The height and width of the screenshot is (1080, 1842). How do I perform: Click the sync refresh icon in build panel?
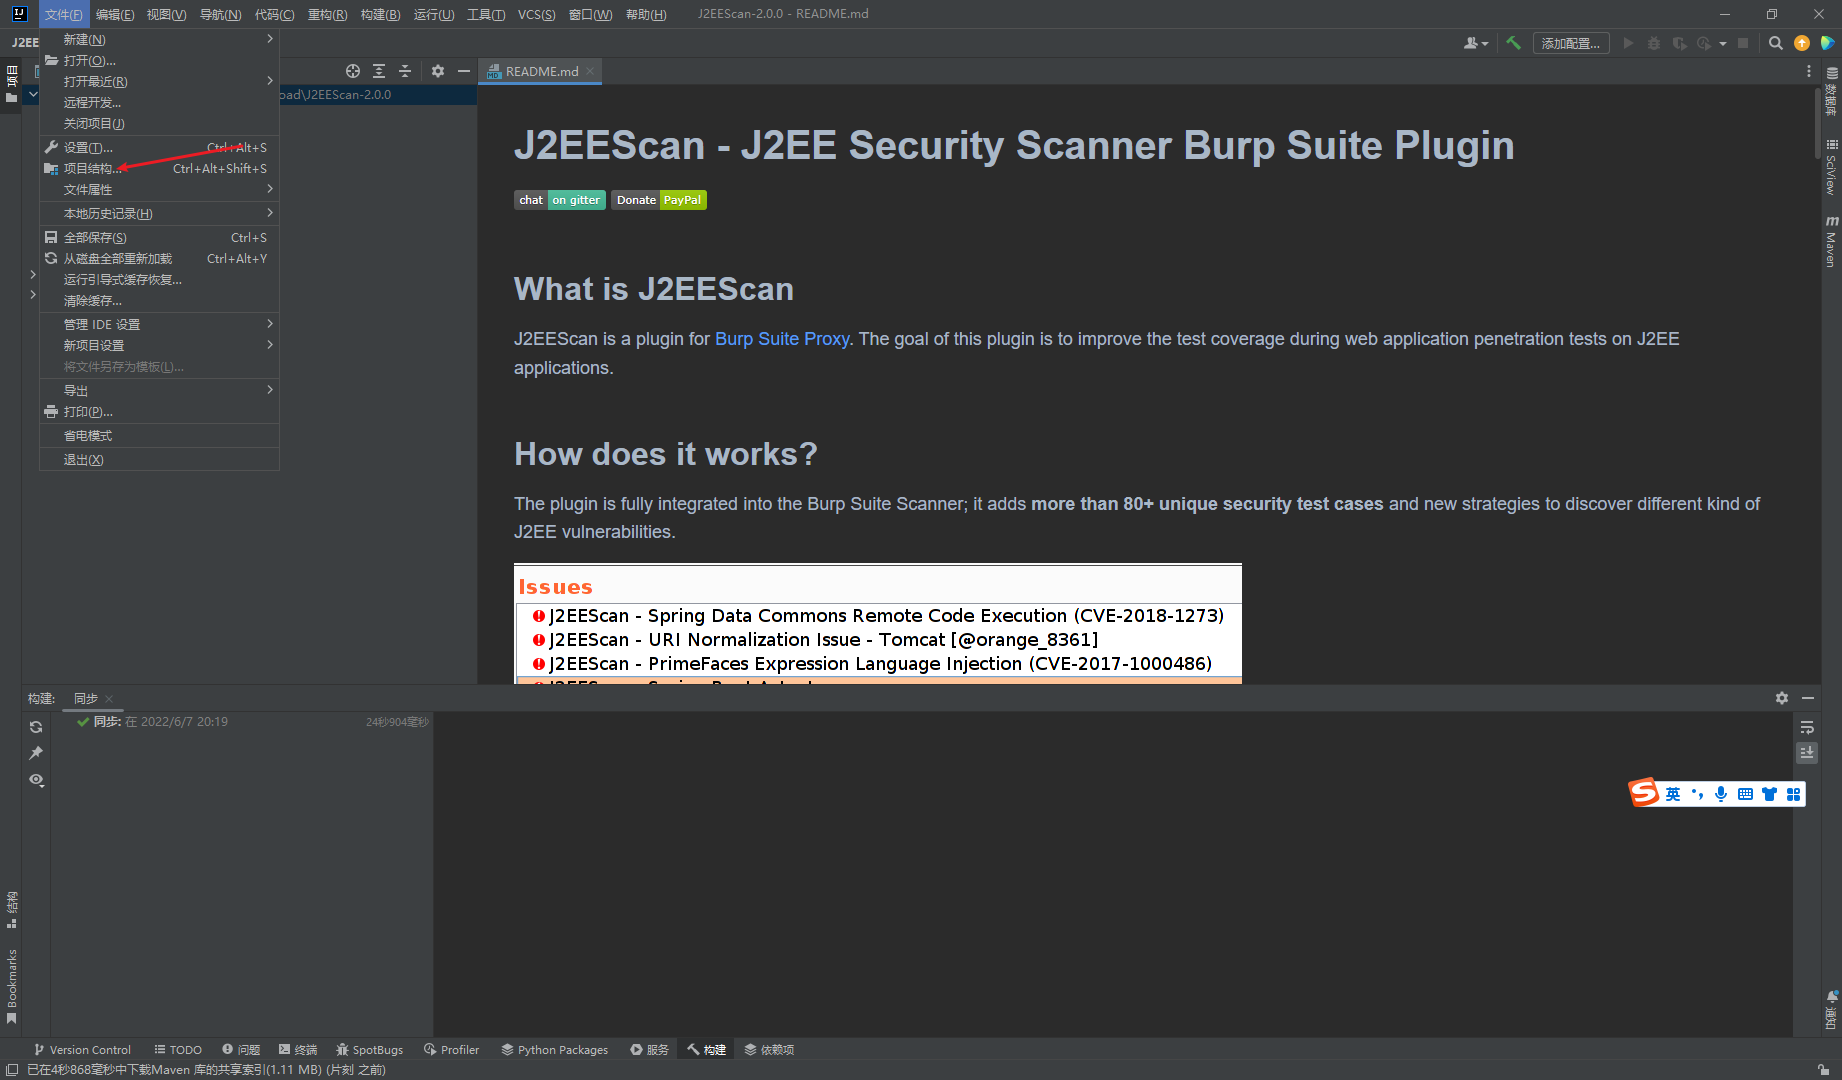[36, 727]
